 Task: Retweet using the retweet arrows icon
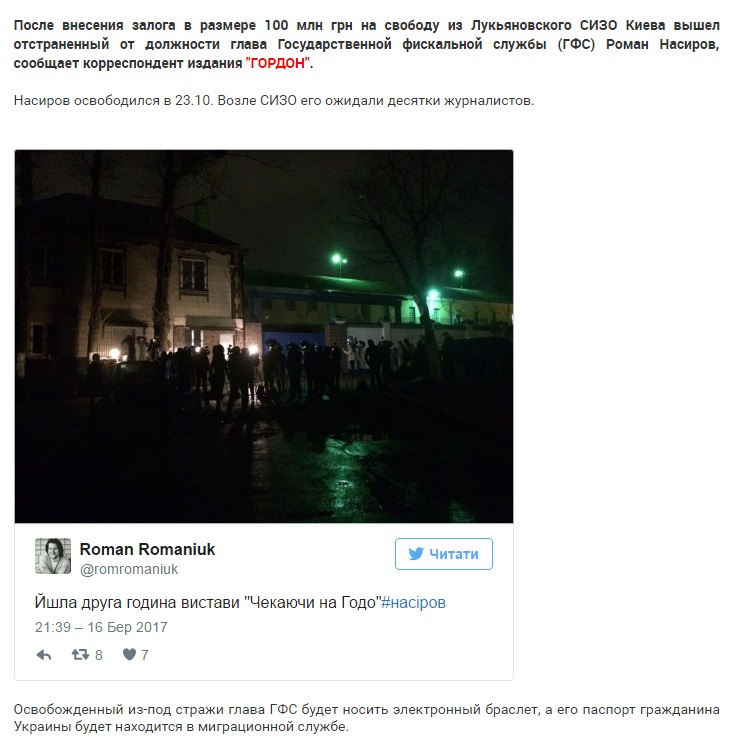[80, 654]
